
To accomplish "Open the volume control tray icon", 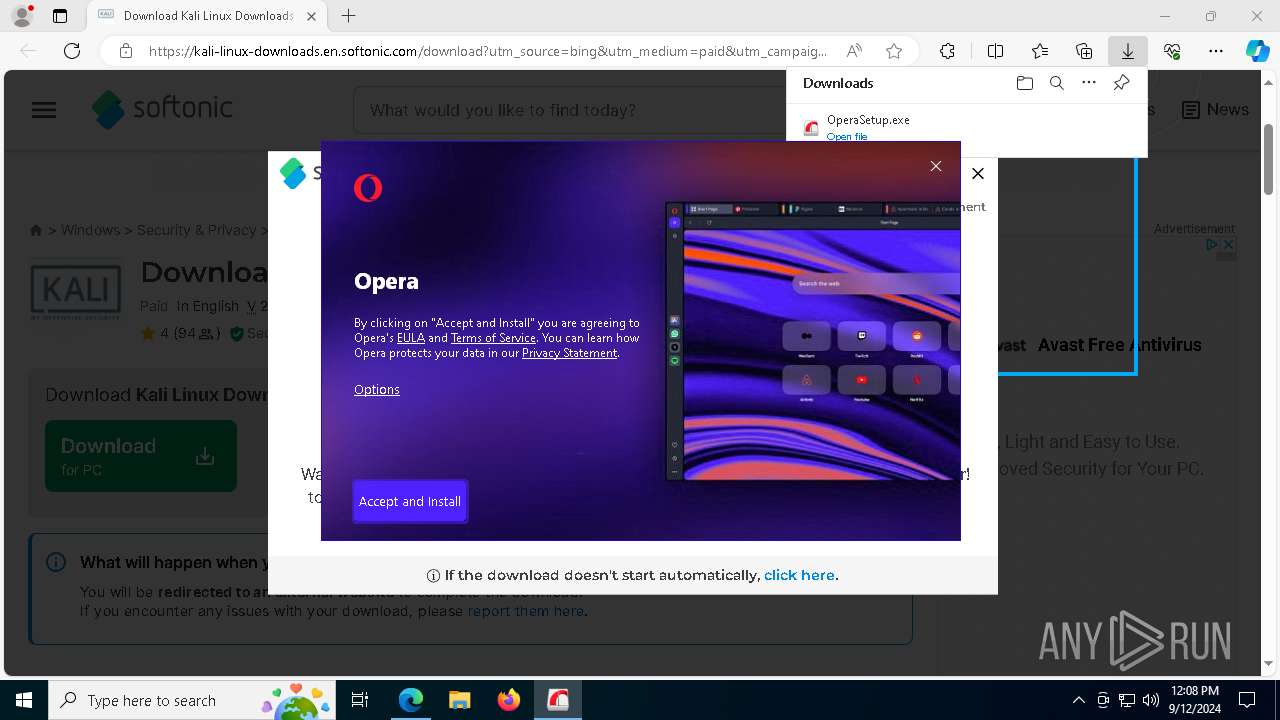I will tap(1151, 700).
